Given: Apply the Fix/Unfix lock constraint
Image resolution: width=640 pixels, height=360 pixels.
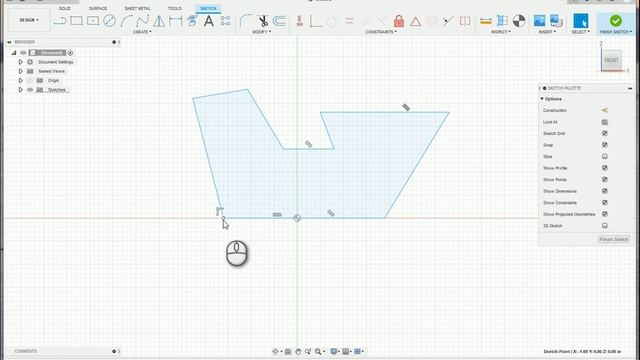Looking at the screenshot, I should click(x=399, y=21).
